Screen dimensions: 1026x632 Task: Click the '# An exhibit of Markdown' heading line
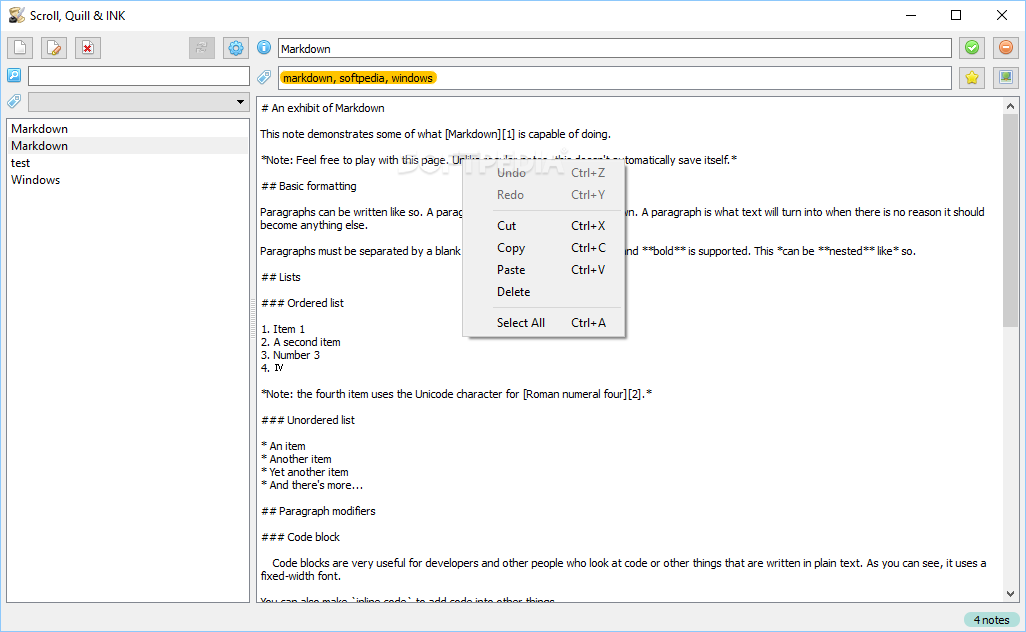(323, 108)
